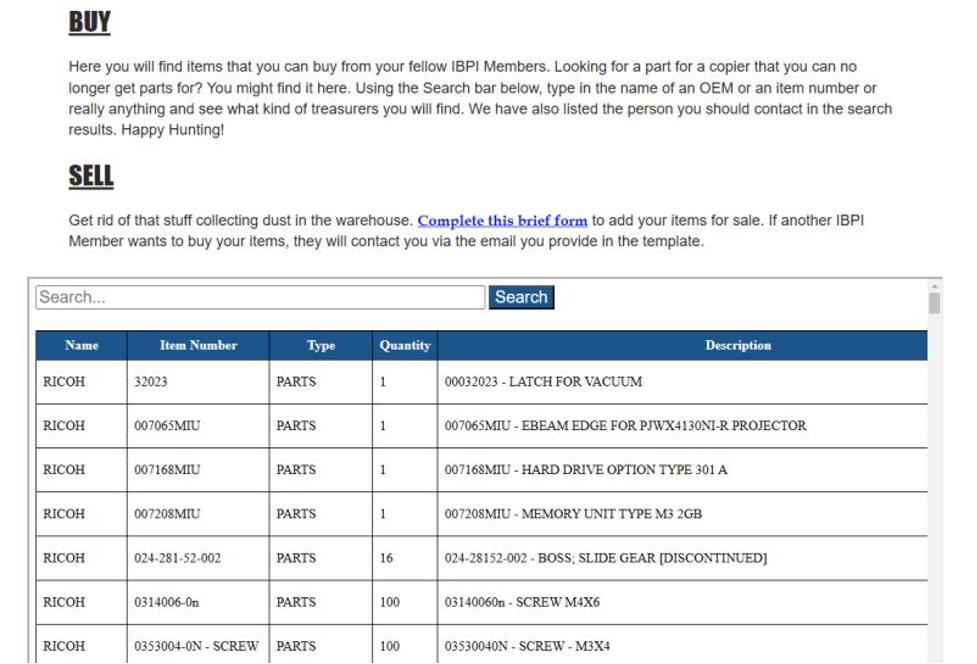The image size is (977, 664).
Task: Select the 0314006-0n item number cell
Action: tap(167, 602)
